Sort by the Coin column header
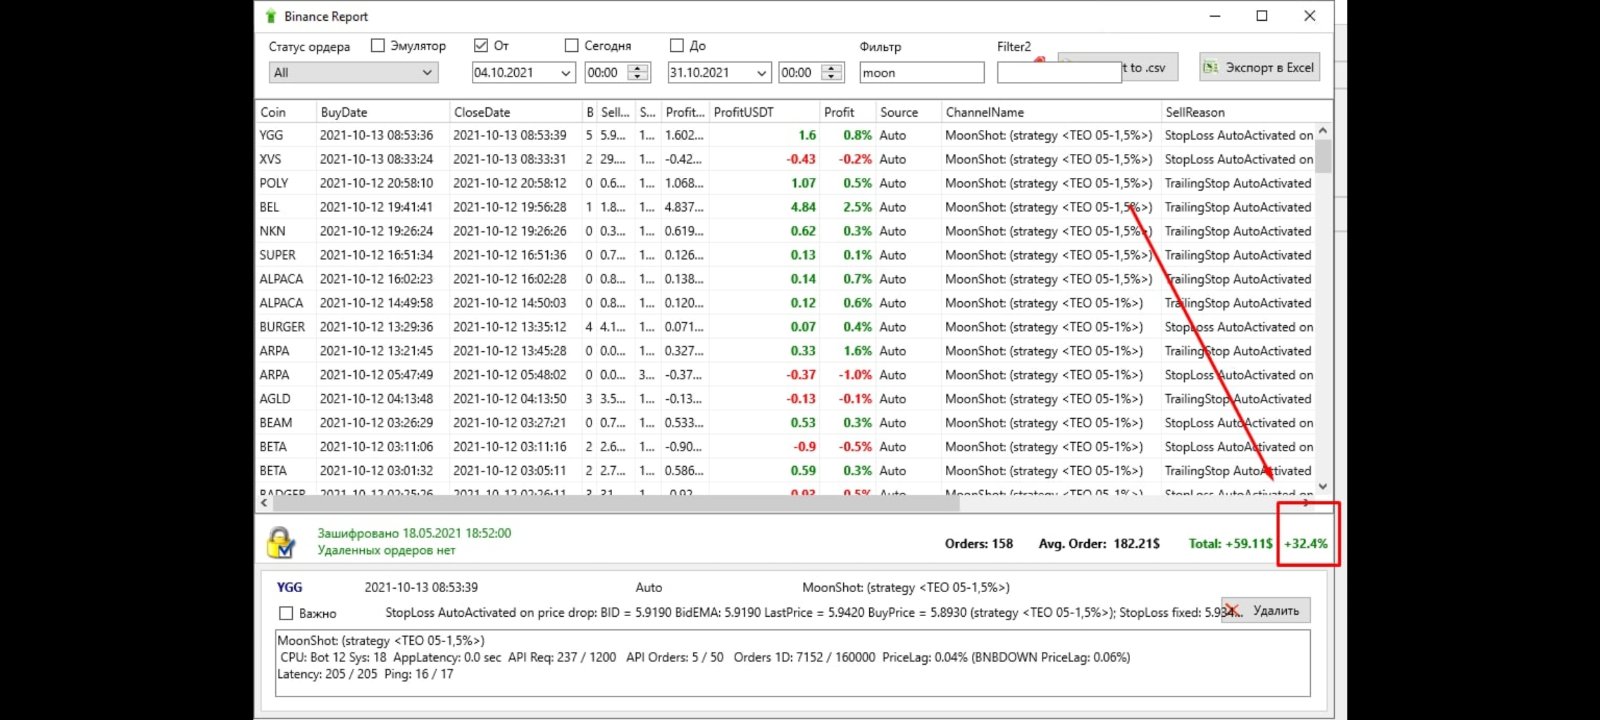Image resolution: width=1600 pixels, height=720 pixels. coord(286,112)
